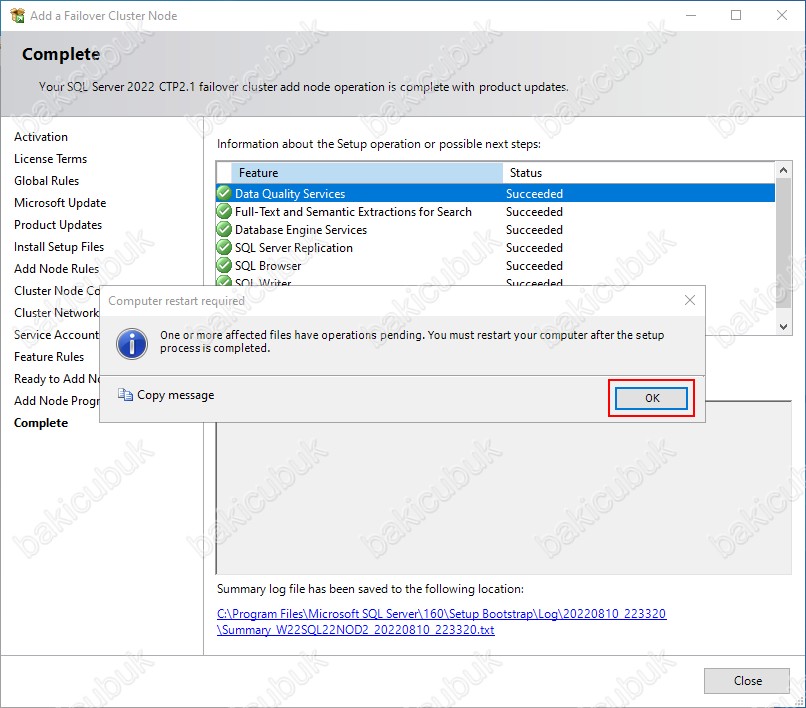Maximize the Add a Failover Cluster Node window
The height and width of the screenshot is (708, 806).
coord(736,15)
